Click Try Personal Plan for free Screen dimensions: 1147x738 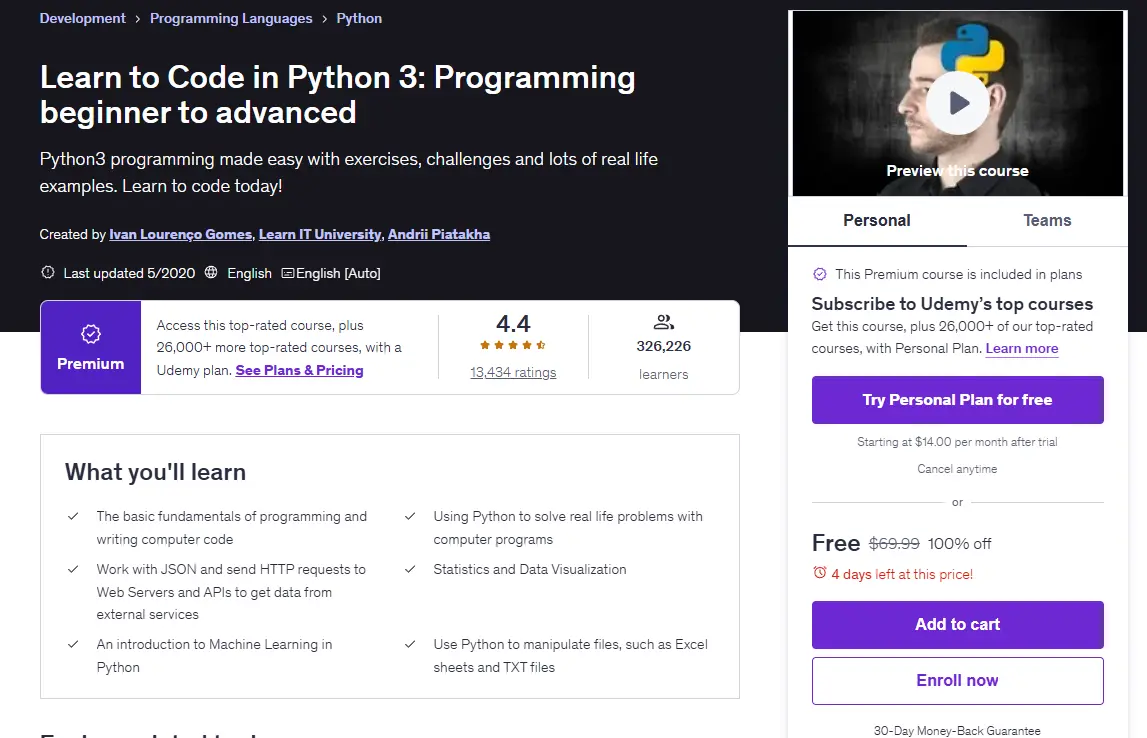[x=958, y=400]
